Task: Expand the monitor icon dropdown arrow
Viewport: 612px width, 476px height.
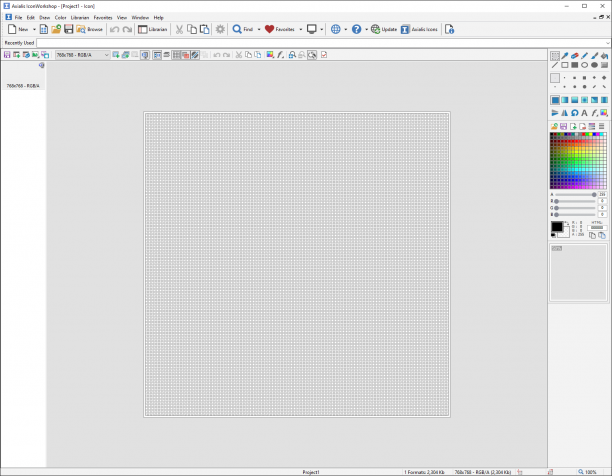Action: coord(322,29)
